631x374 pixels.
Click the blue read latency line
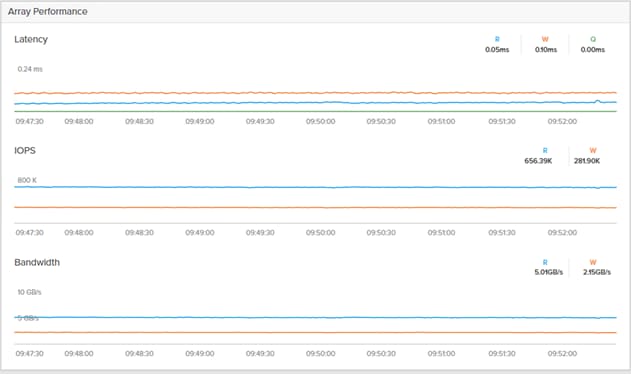coord(316,103)
